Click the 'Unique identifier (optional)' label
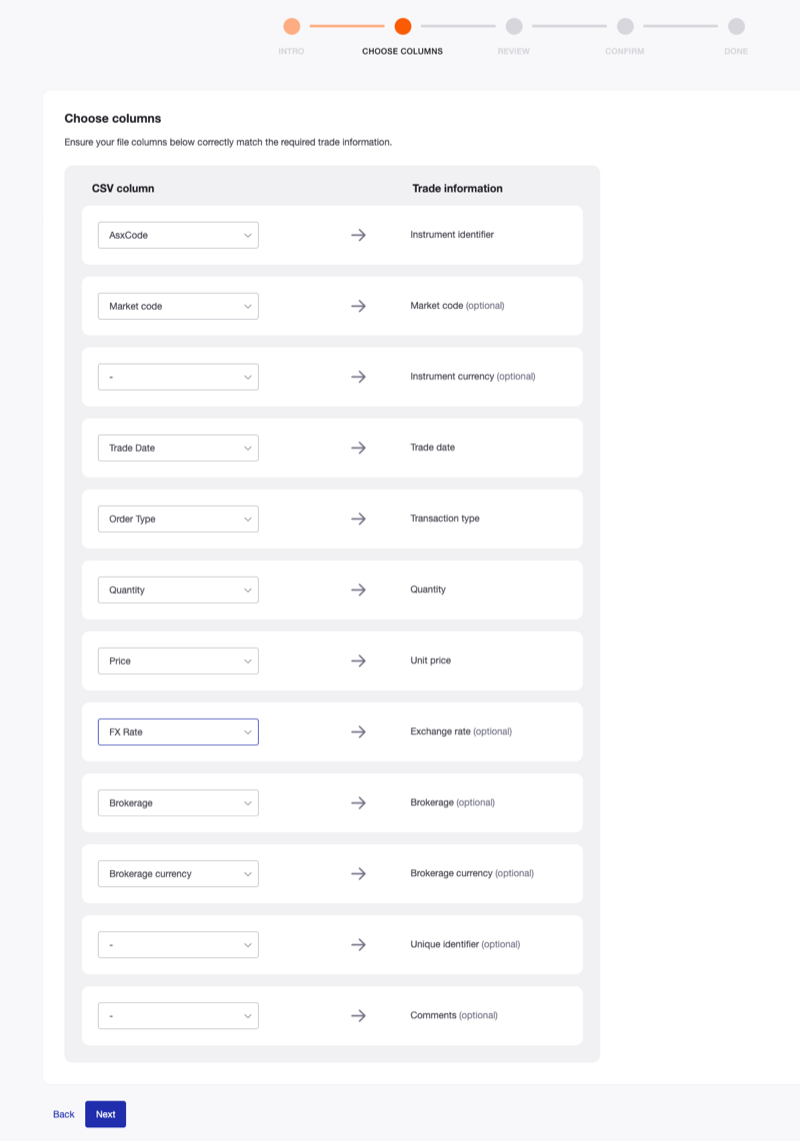This screenshot has height=1141, width=800. coord(465,944)
